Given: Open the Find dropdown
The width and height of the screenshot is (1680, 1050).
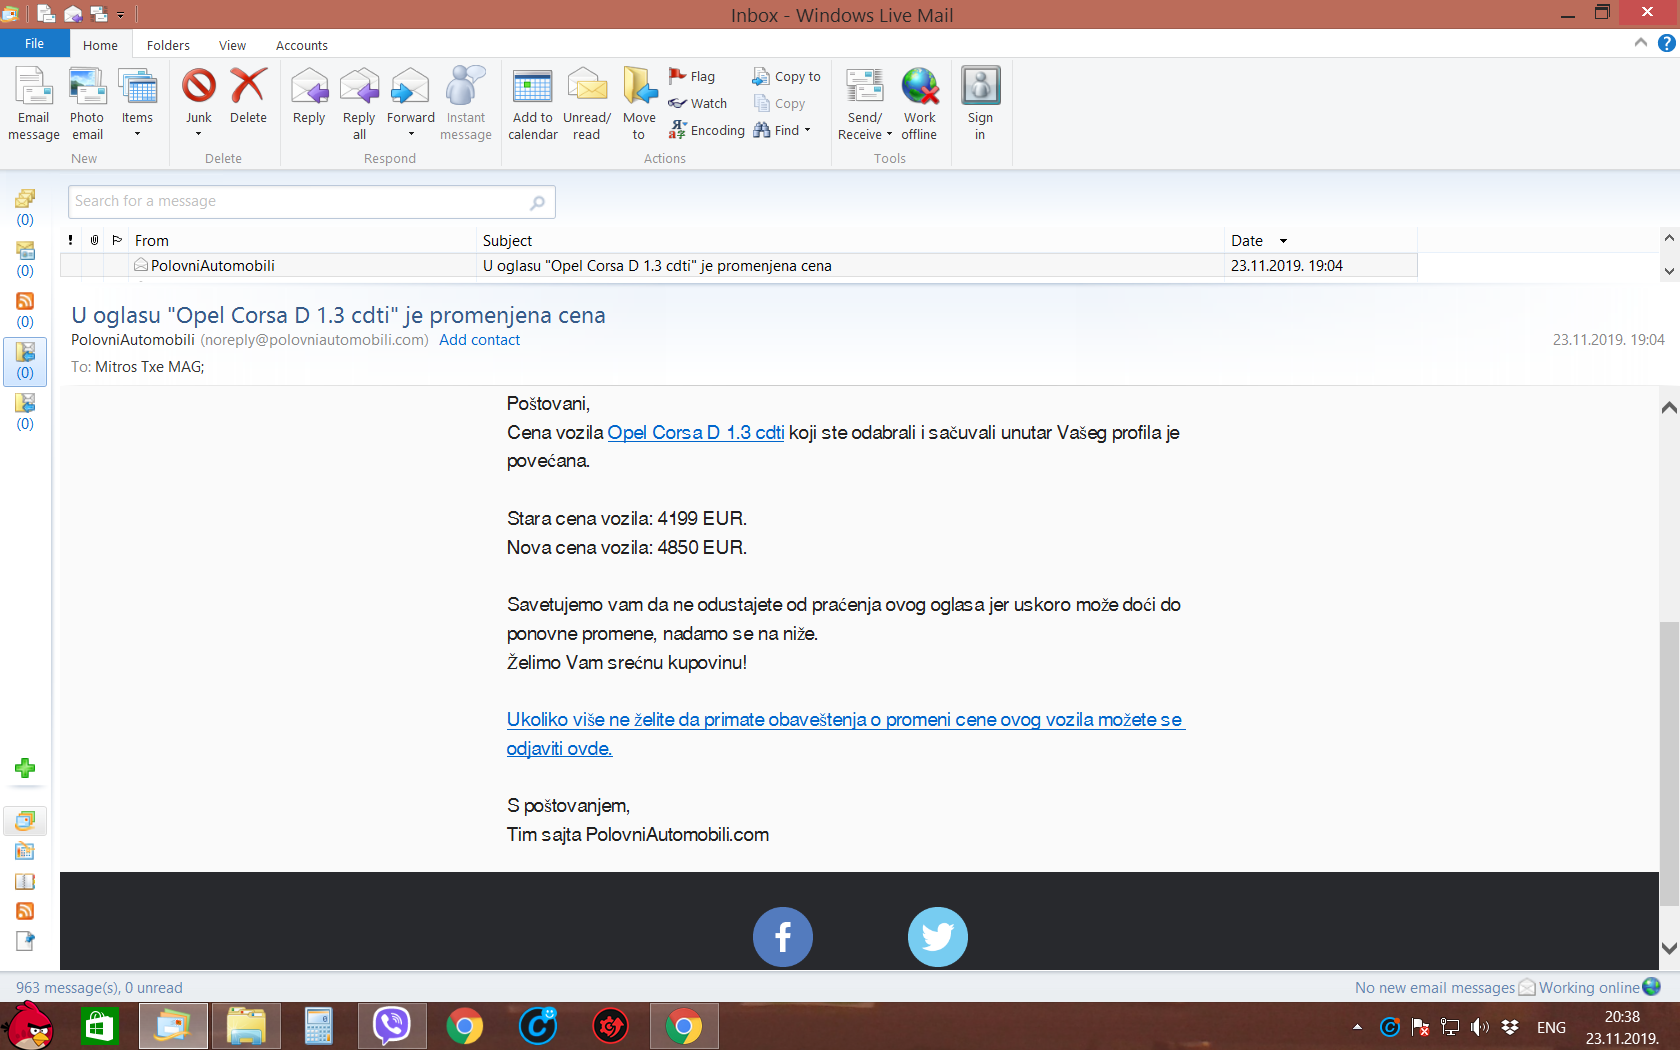Looking at the screenshot, I should click(782, 130).
